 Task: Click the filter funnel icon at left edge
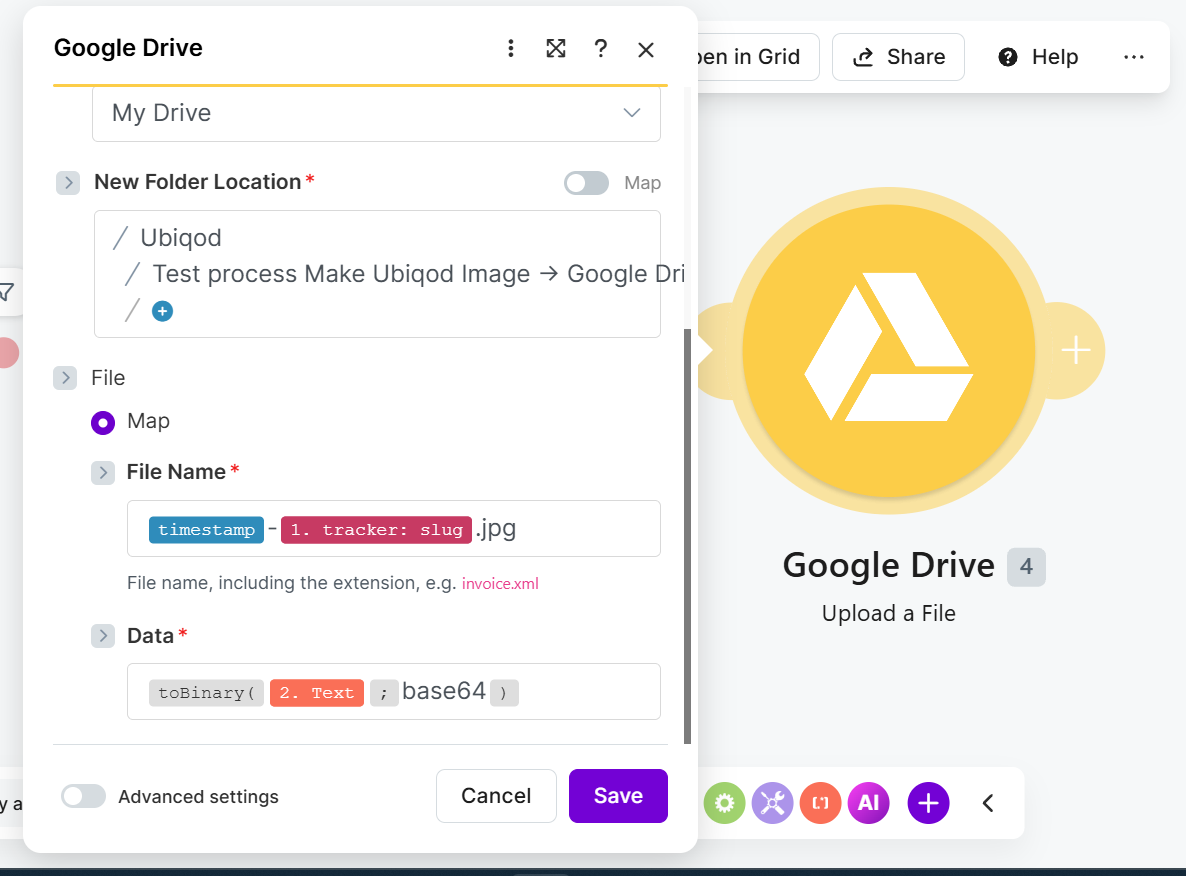(x=7, y=292)
